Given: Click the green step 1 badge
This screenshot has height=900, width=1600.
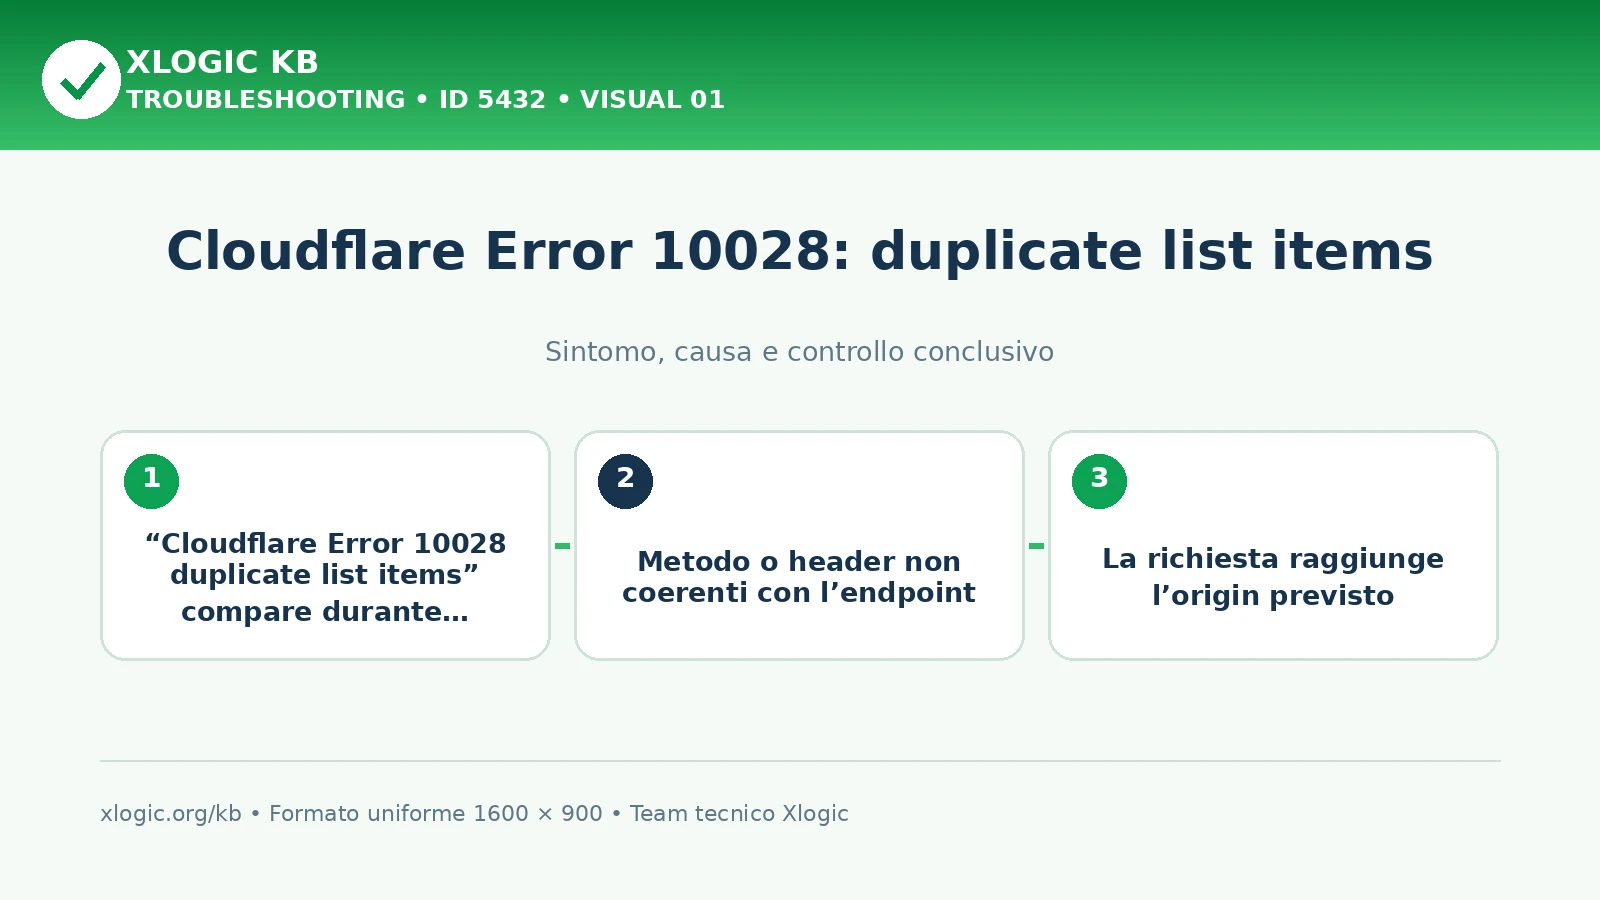Looking at the screenshot, I should tap(151, 481).
